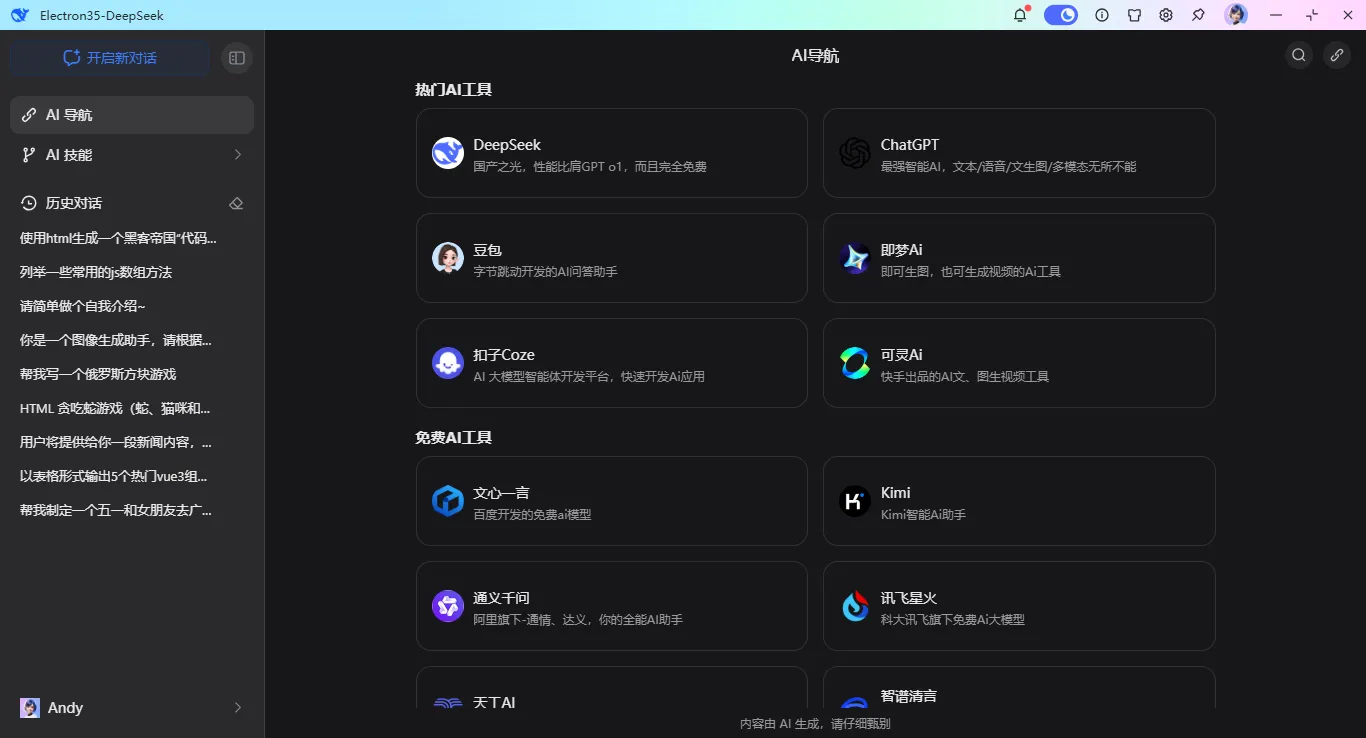This screenshot has height=738, width=1366.
Task: Select the AI 导航 sidebar item
Action: (x=132, y=115)
